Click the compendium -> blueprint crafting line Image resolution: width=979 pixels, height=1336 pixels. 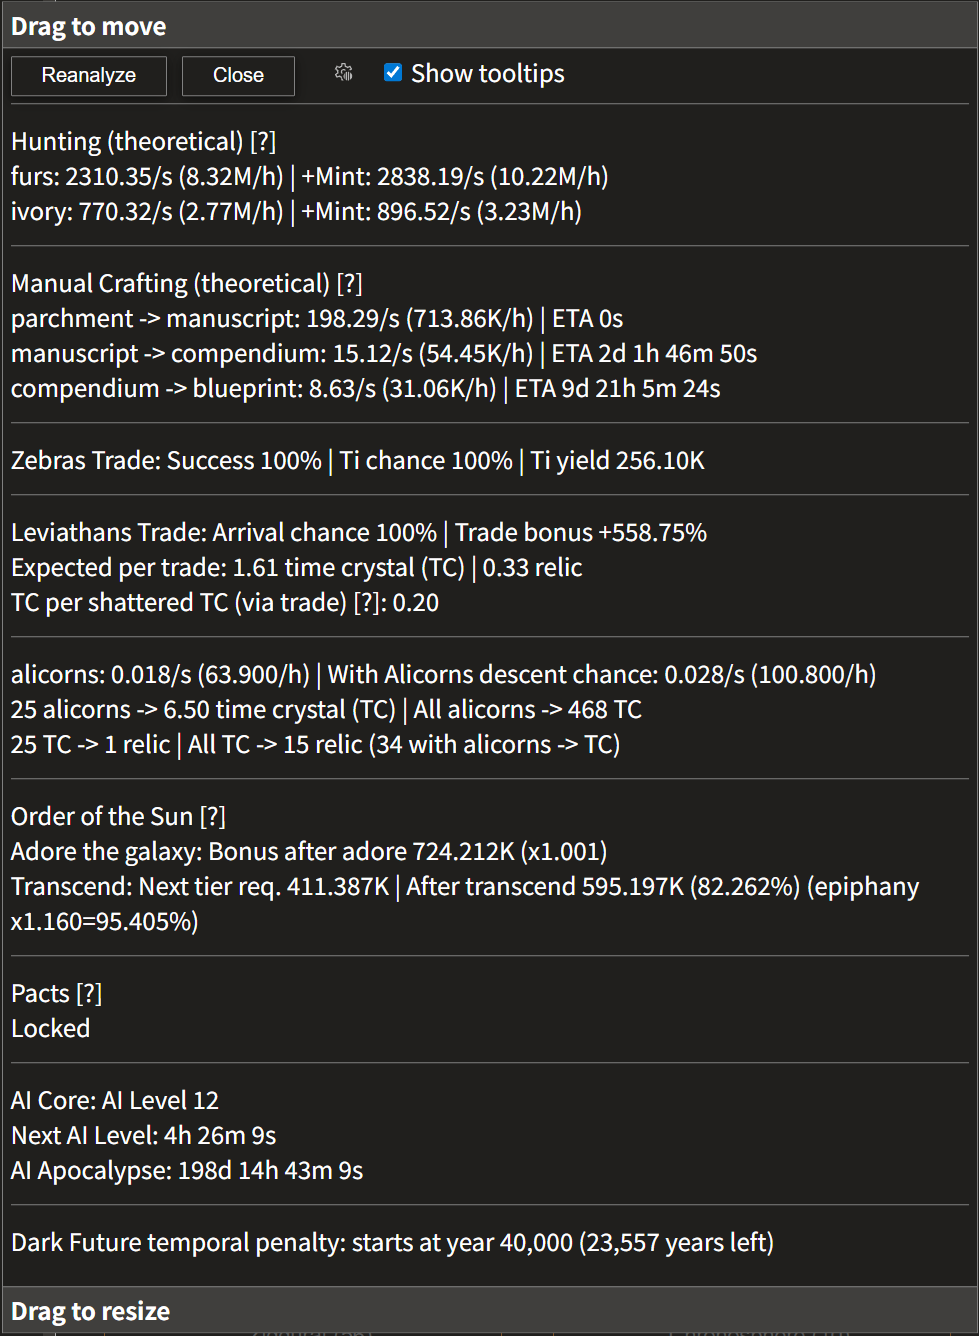366,389
